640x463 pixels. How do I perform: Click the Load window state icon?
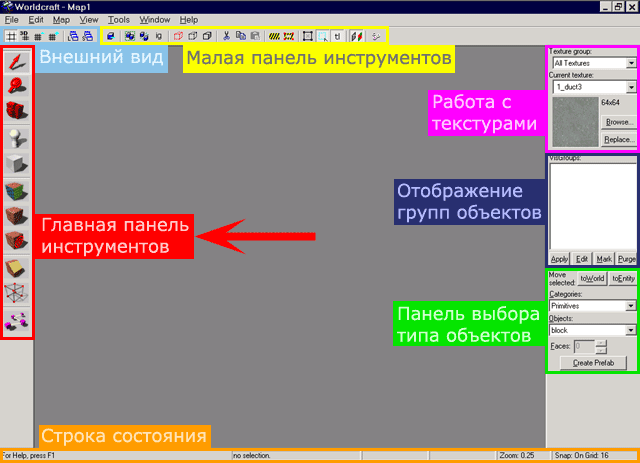73,36
